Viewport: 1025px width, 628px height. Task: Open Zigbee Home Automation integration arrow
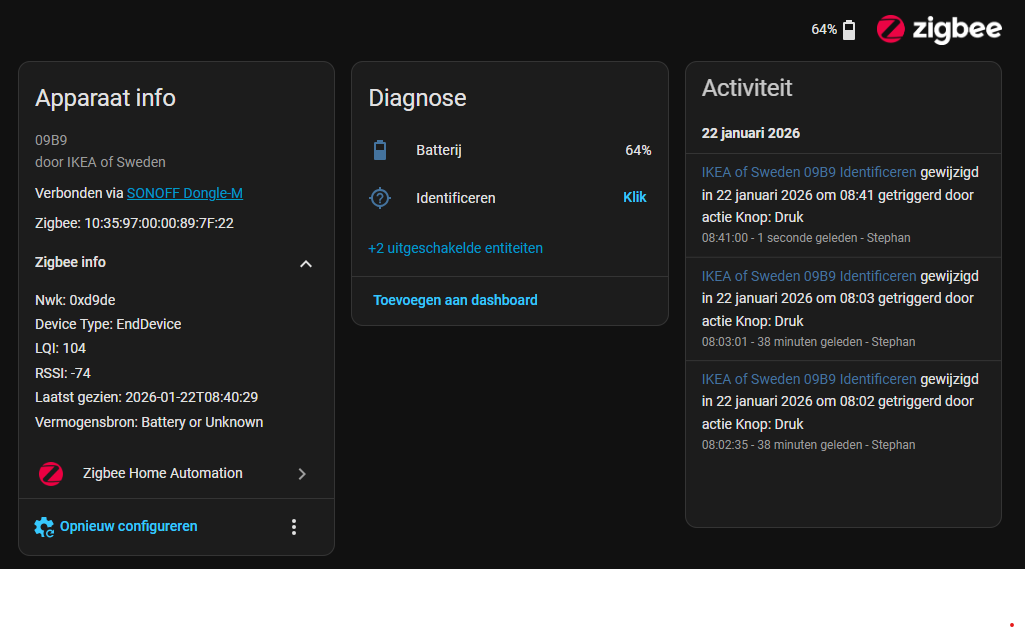302,474
